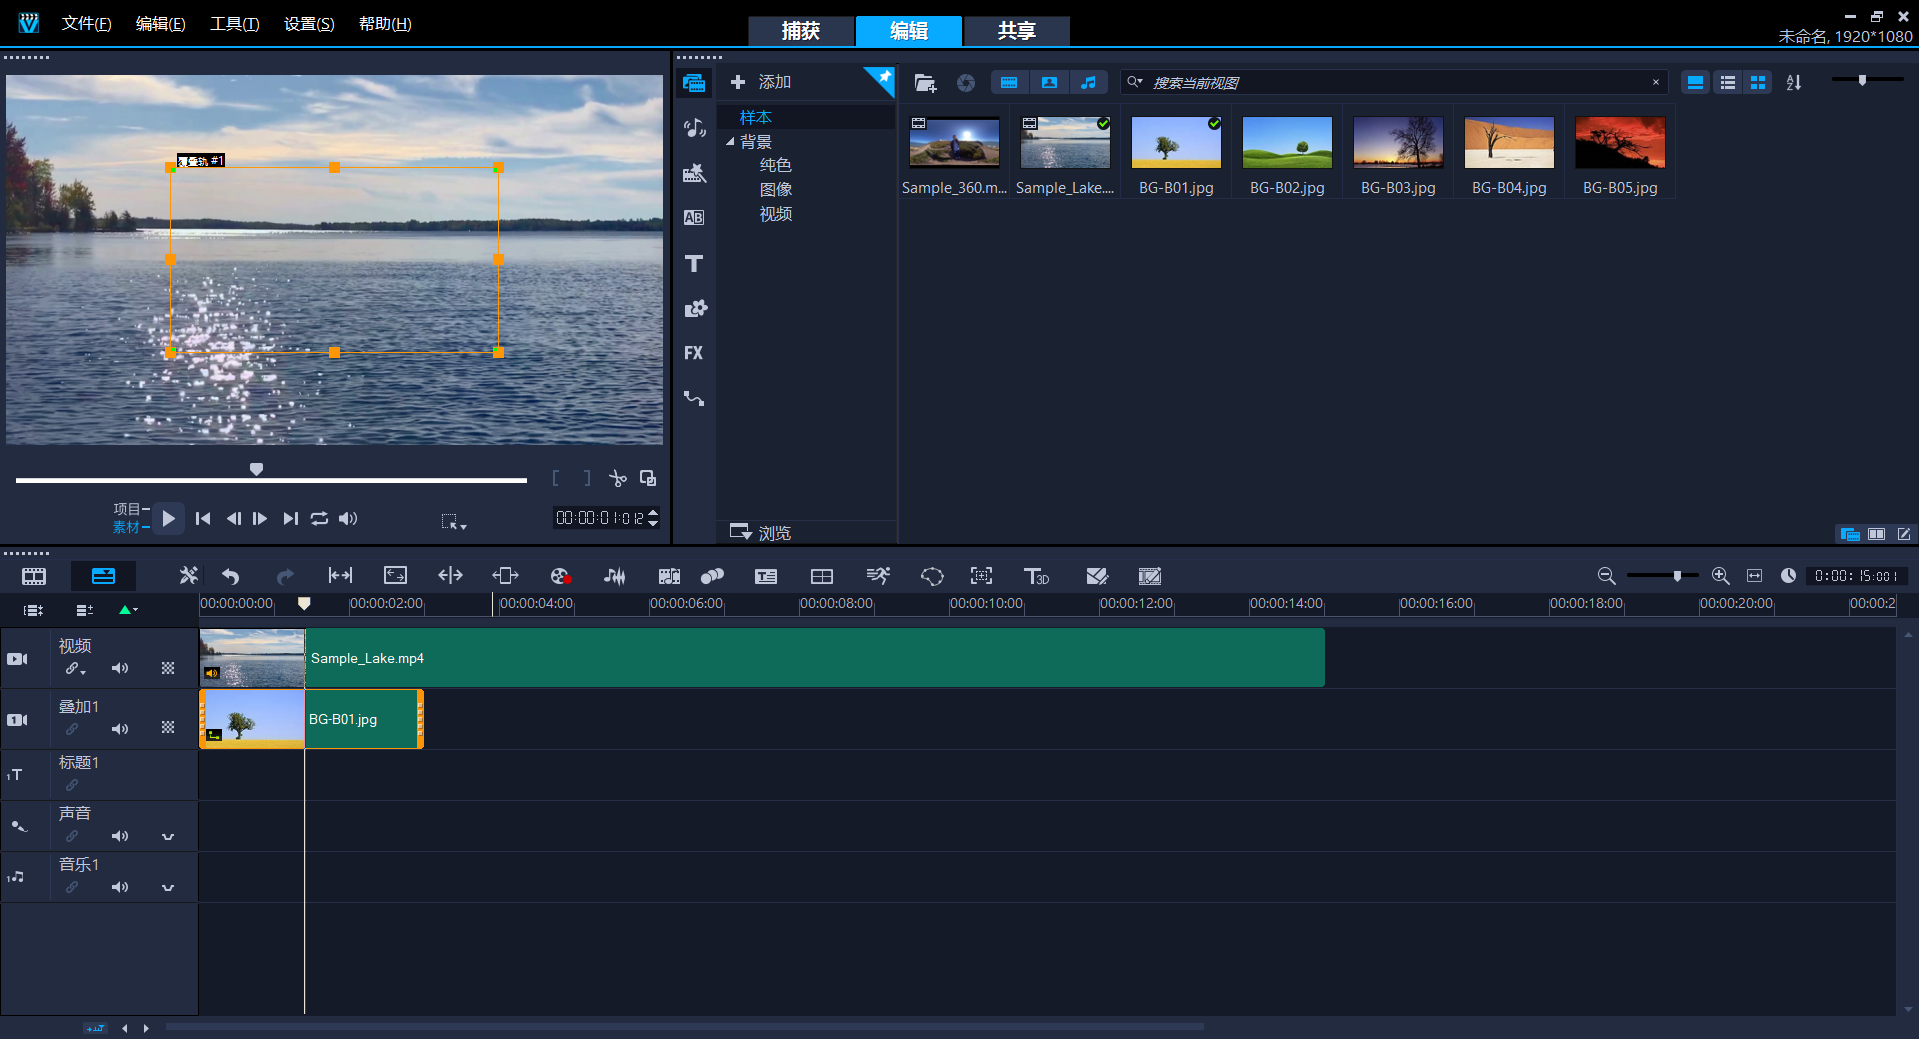Switch to Storyboard view icon
The image size is (1919, 1039).
point(34,576)
